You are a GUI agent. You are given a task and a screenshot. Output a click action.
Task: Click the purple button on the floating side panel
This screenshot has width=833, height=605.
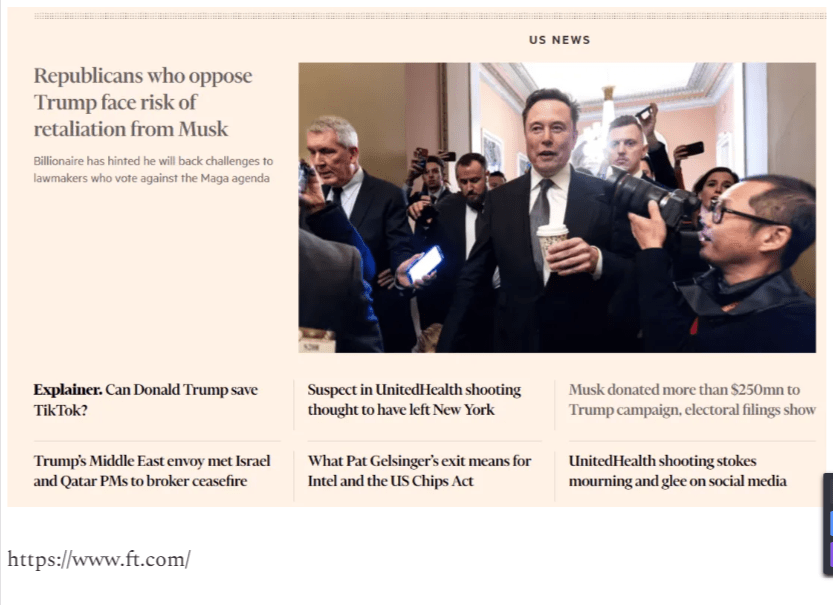[x=829, y=553]
